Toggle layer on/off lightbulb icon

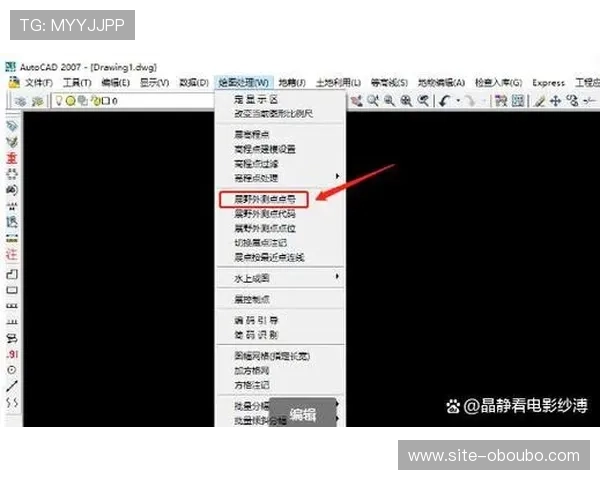(59, 101)
